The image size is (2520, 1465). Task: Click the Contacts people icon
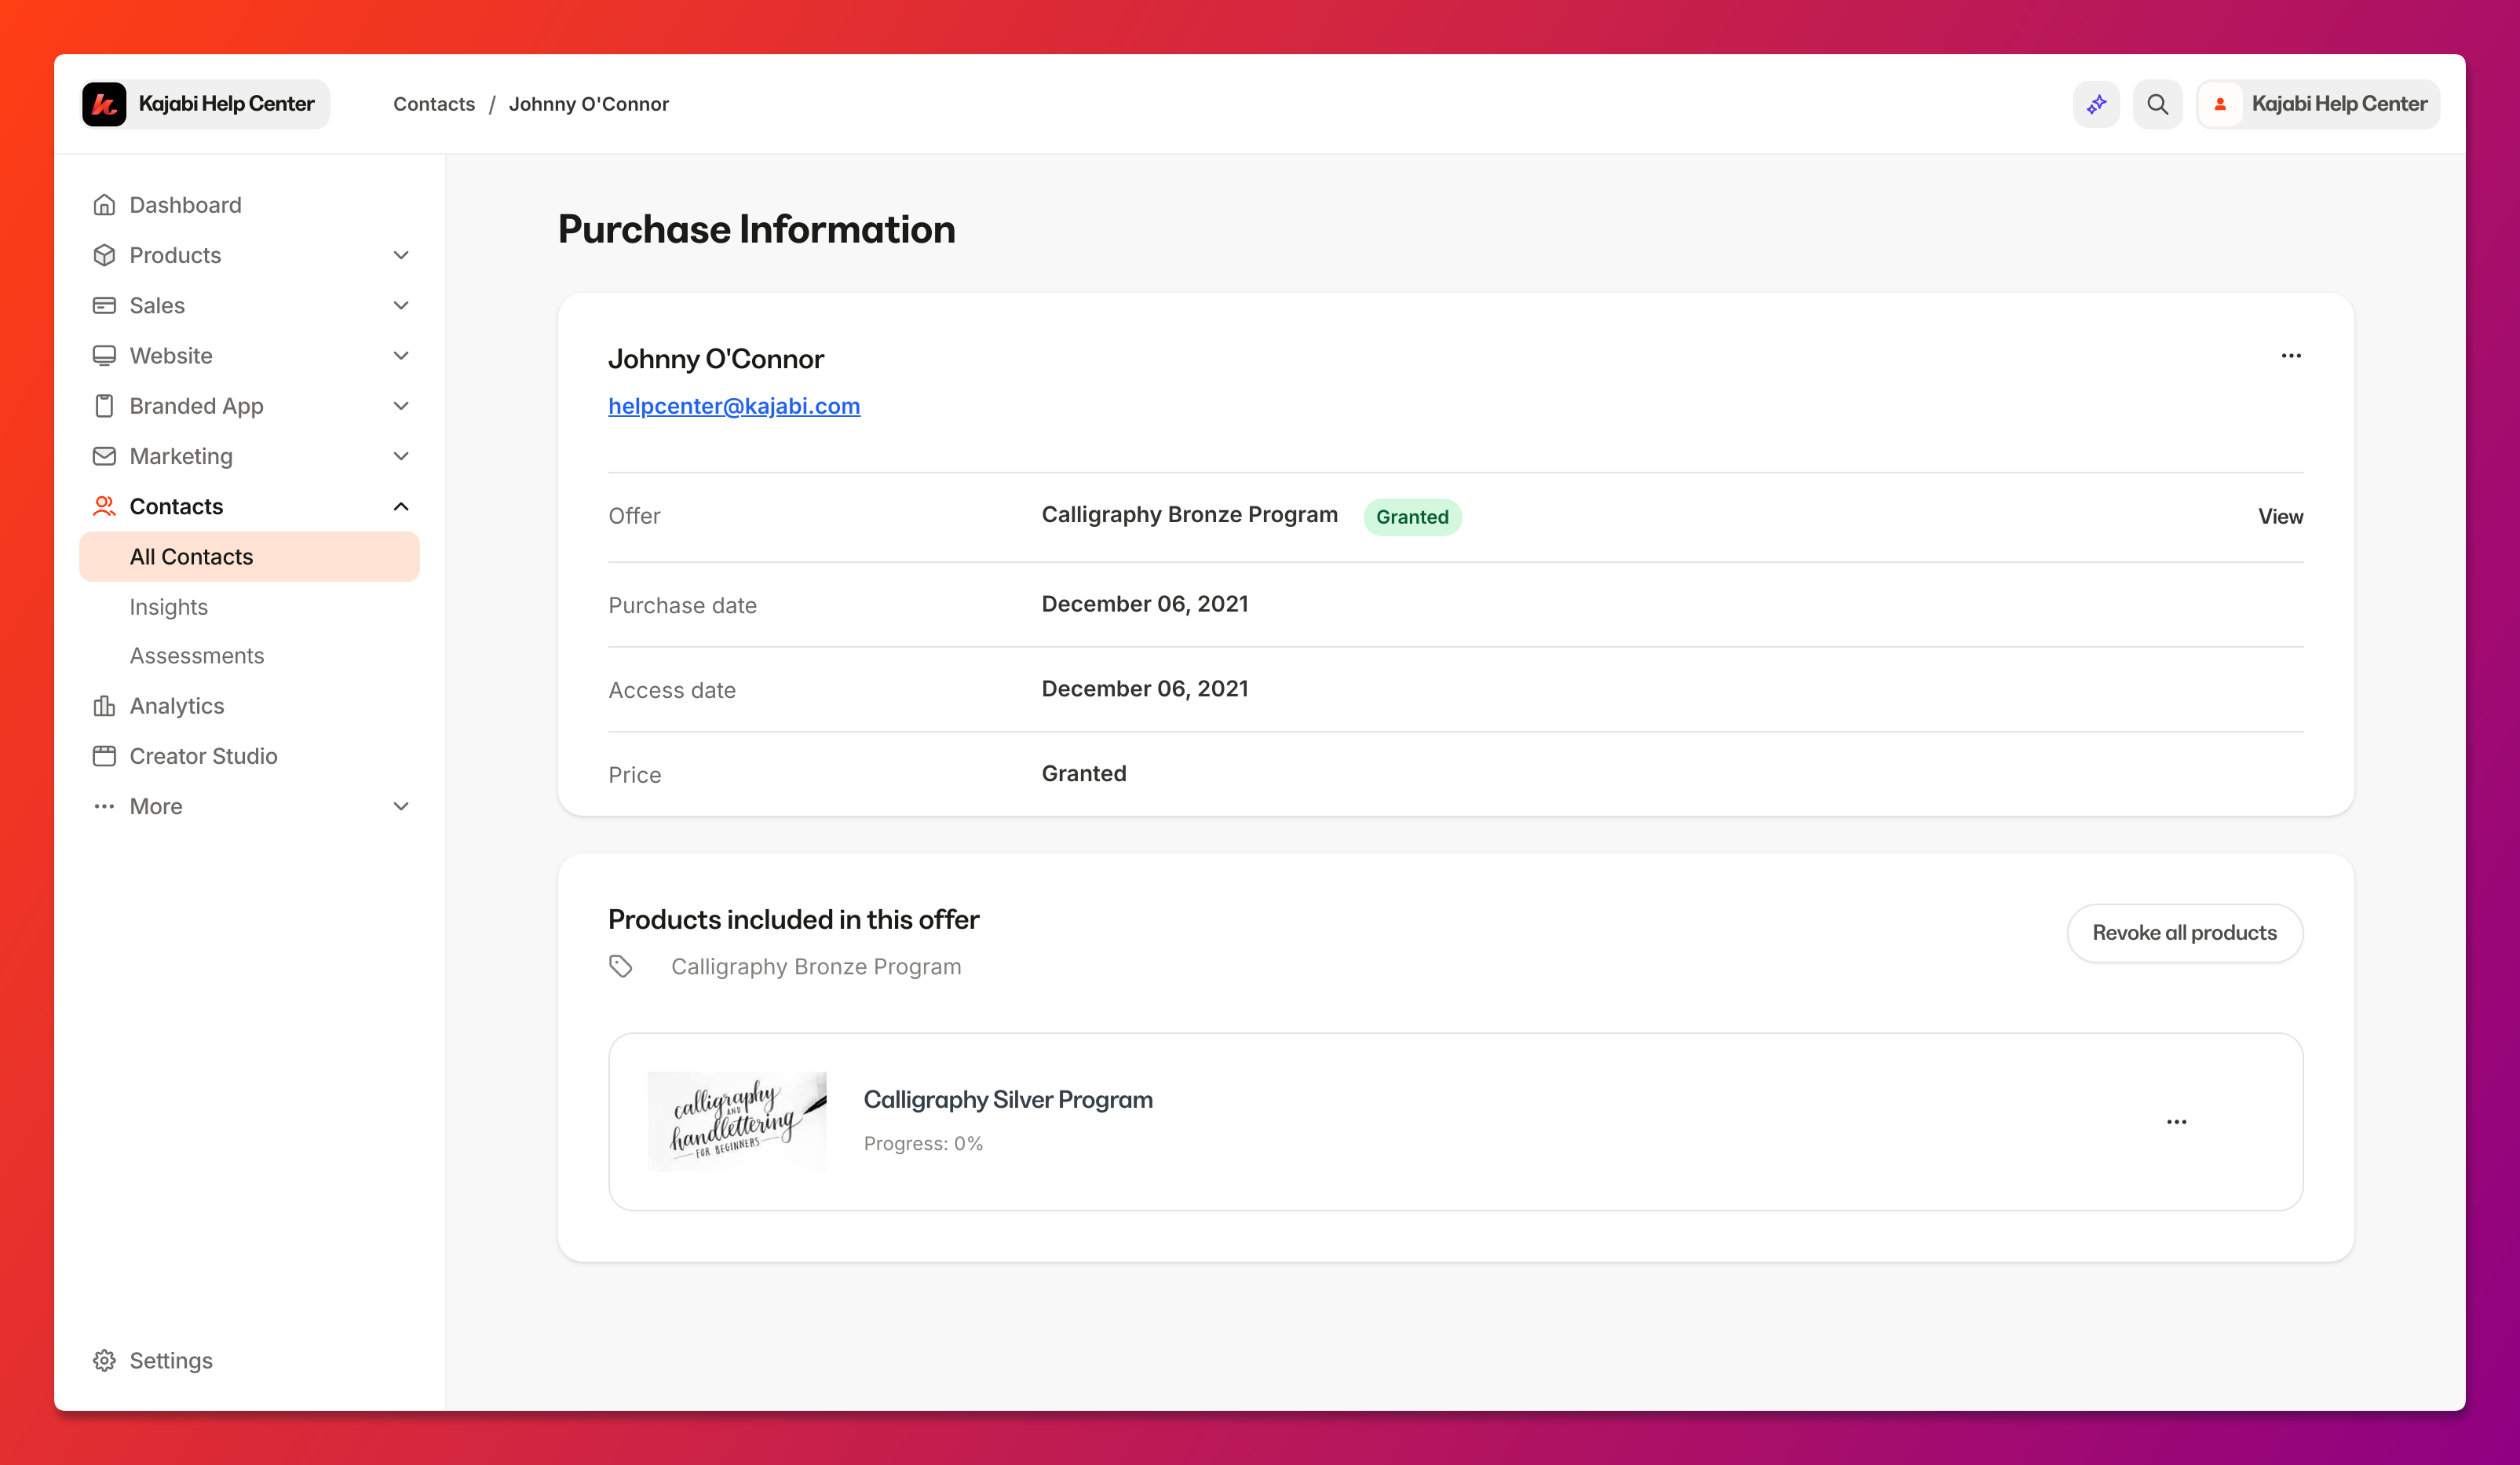coord(104,506)
